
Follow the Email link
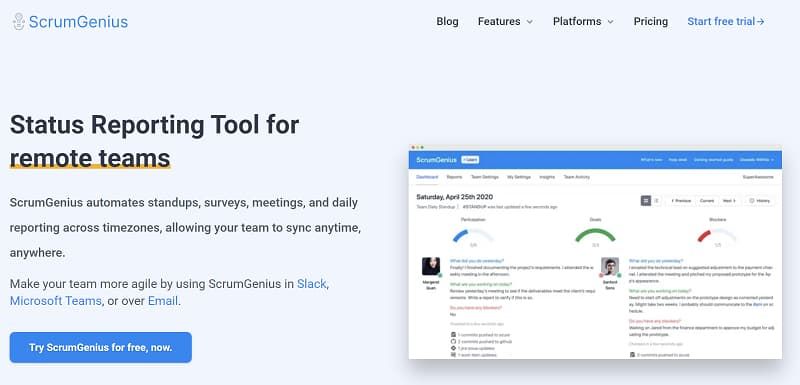click(x=163, y=301)
